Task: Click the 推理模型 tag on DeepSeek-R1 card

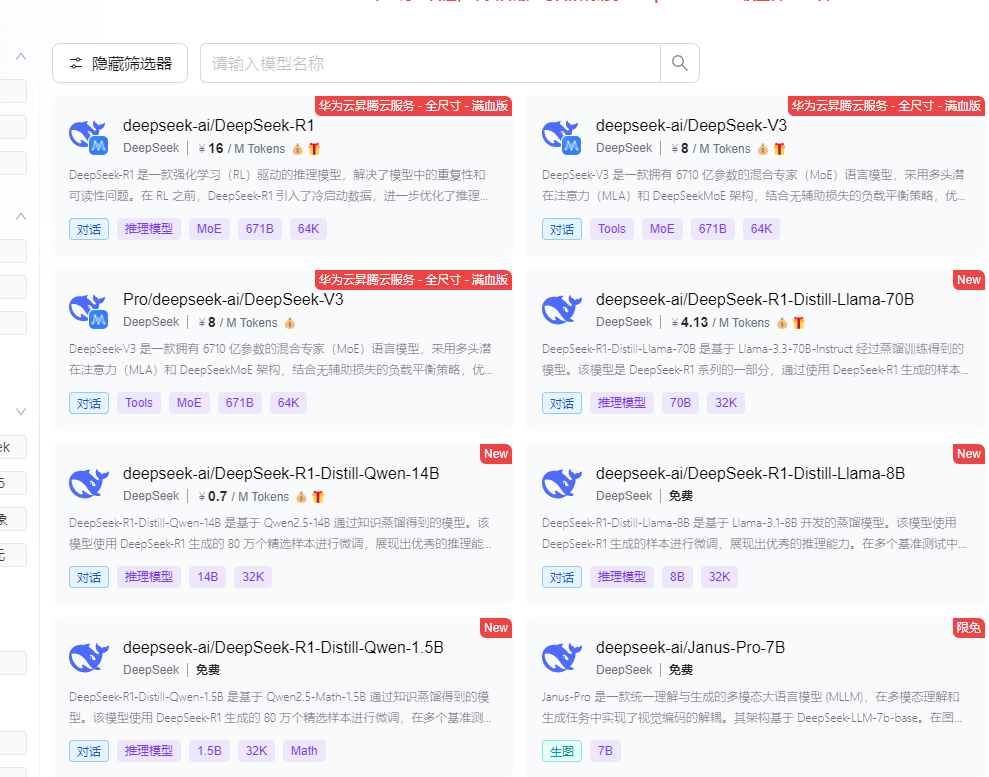Action: coord(149,229)
